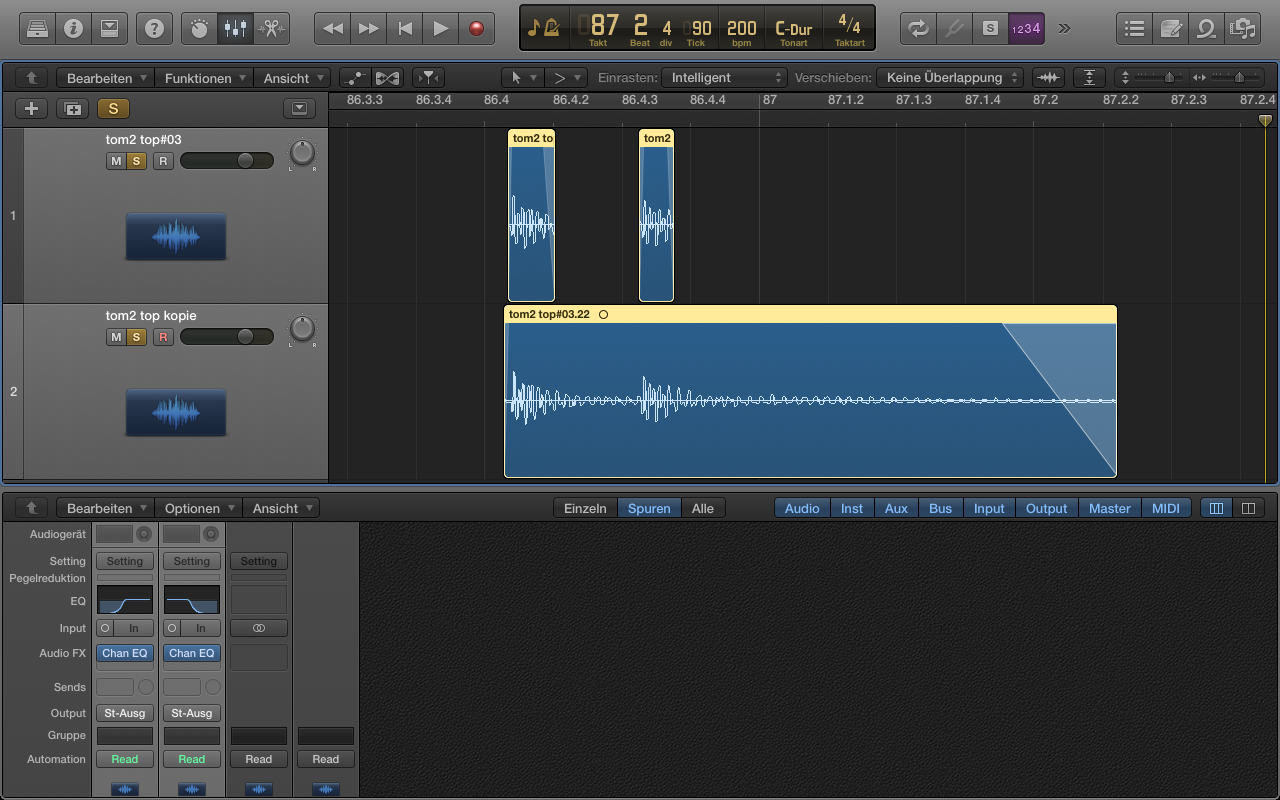The image size is (1280, 800).
Task: Solo the tom2 top#03 track
Action: [136, 161]
